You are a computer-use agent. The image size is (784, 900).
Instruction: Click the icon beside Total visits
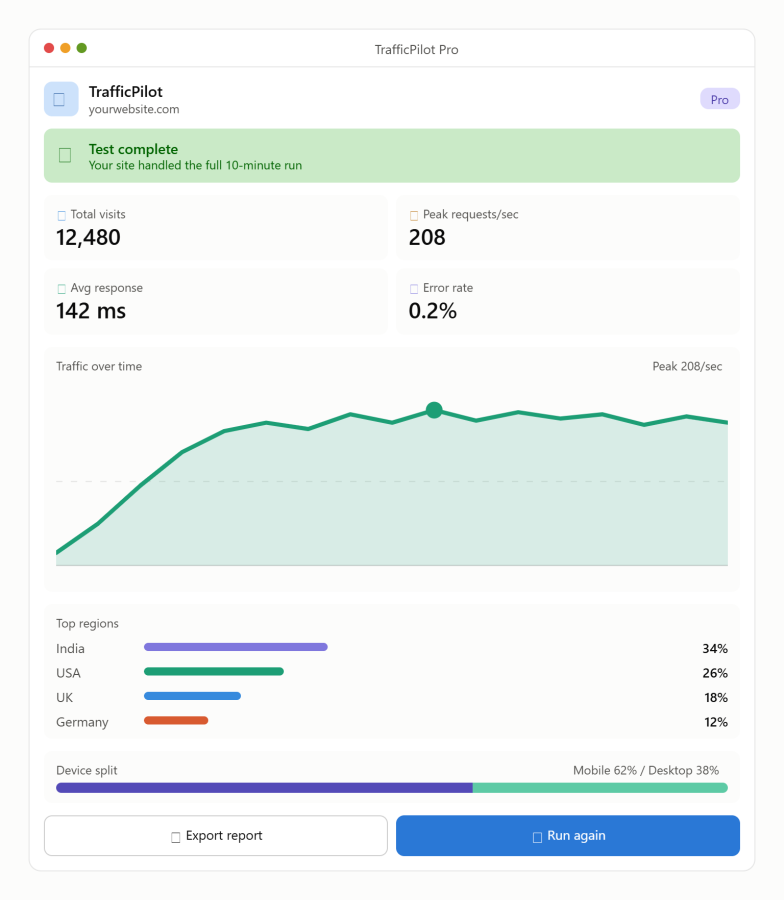(x=61, y=216)
